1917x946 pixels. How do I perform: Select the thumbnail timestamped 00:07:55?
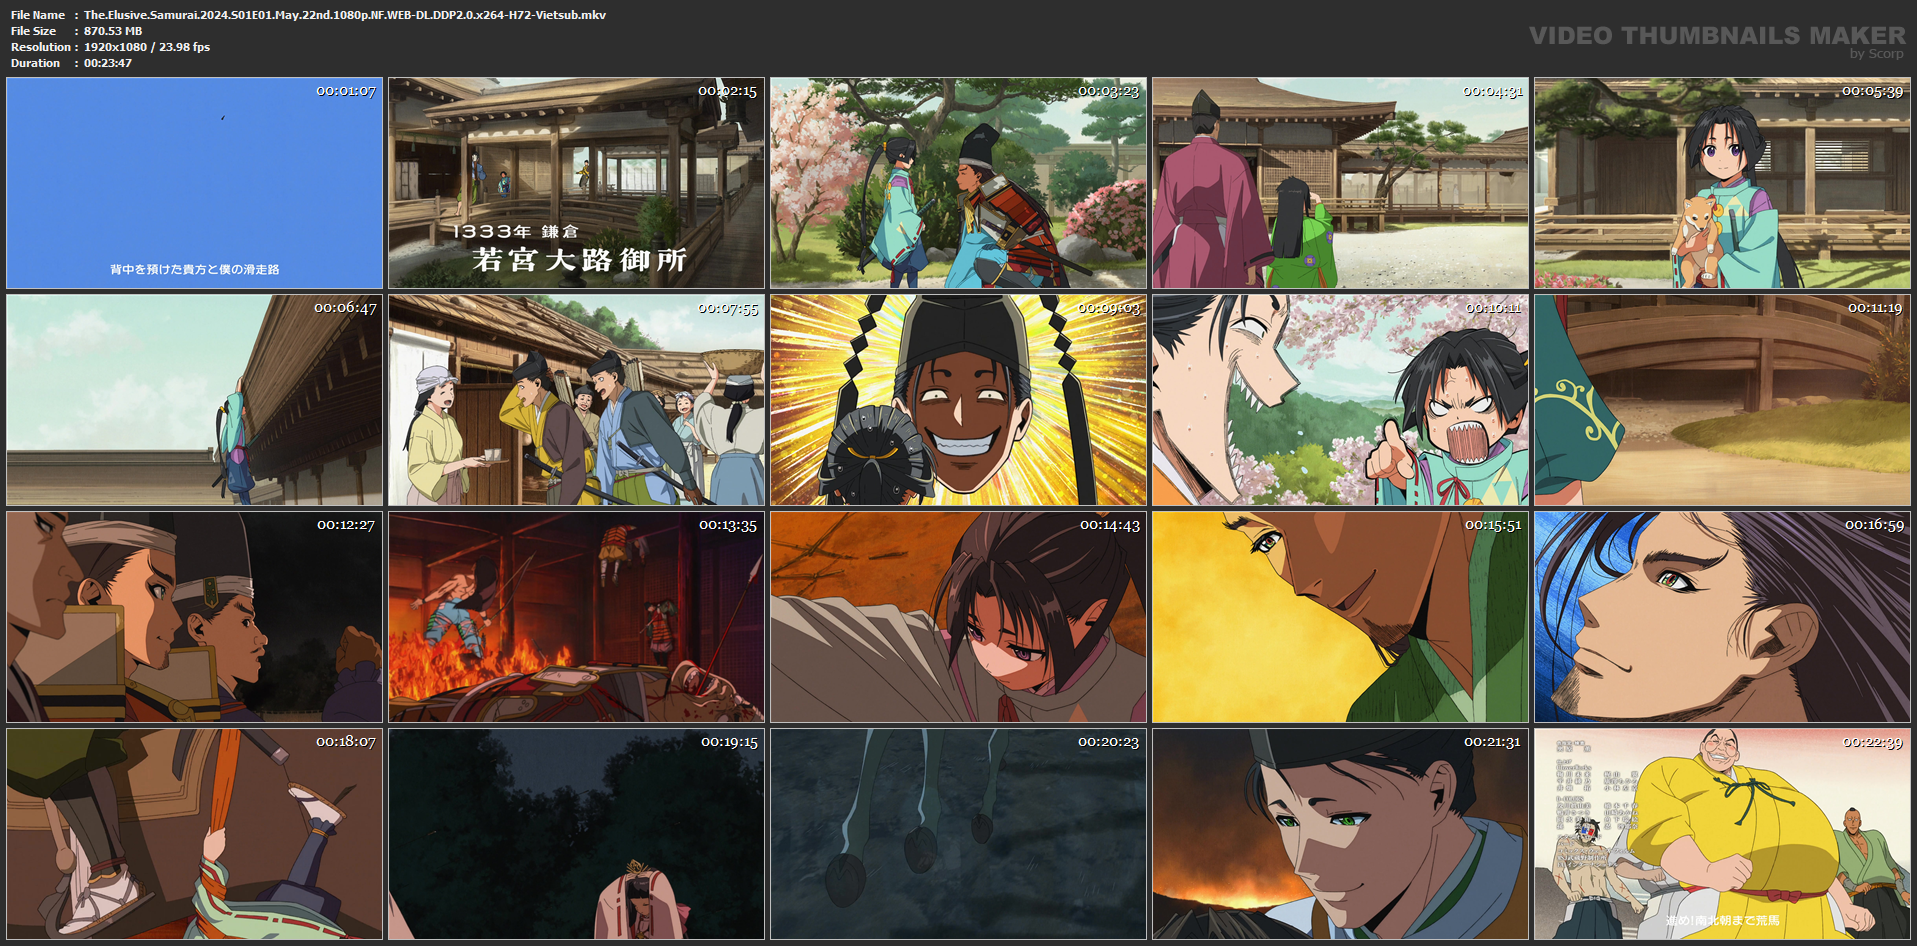(577, 400)
